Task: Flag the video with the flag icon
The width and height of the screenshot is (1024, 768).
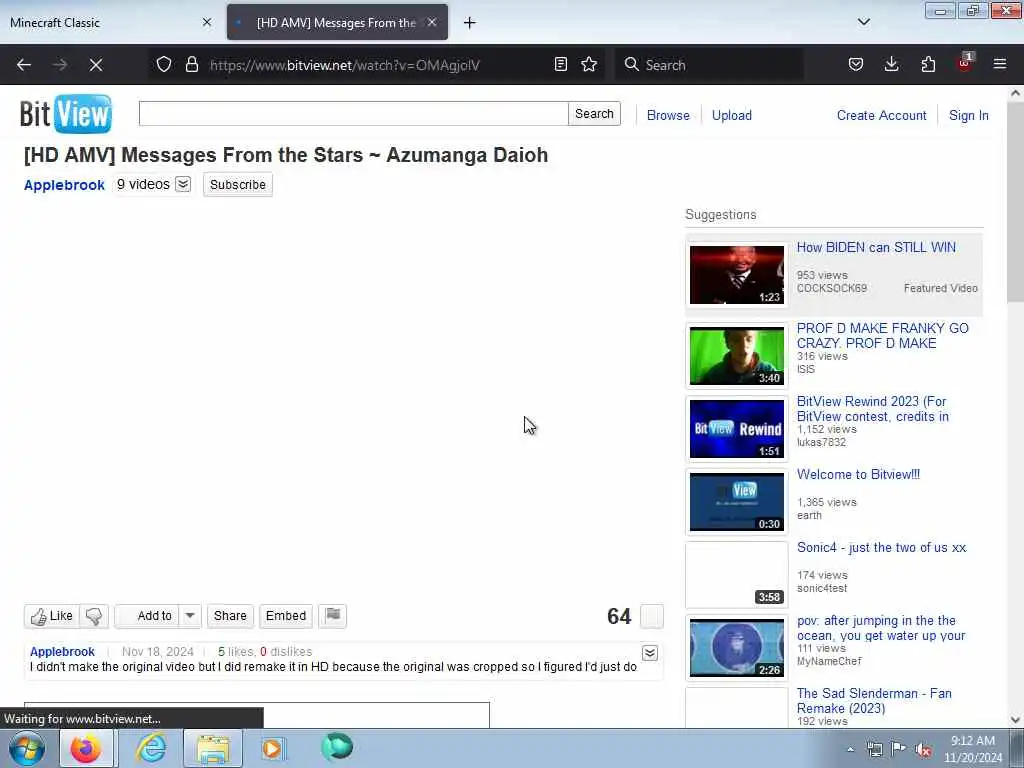Action: (332, 616)
